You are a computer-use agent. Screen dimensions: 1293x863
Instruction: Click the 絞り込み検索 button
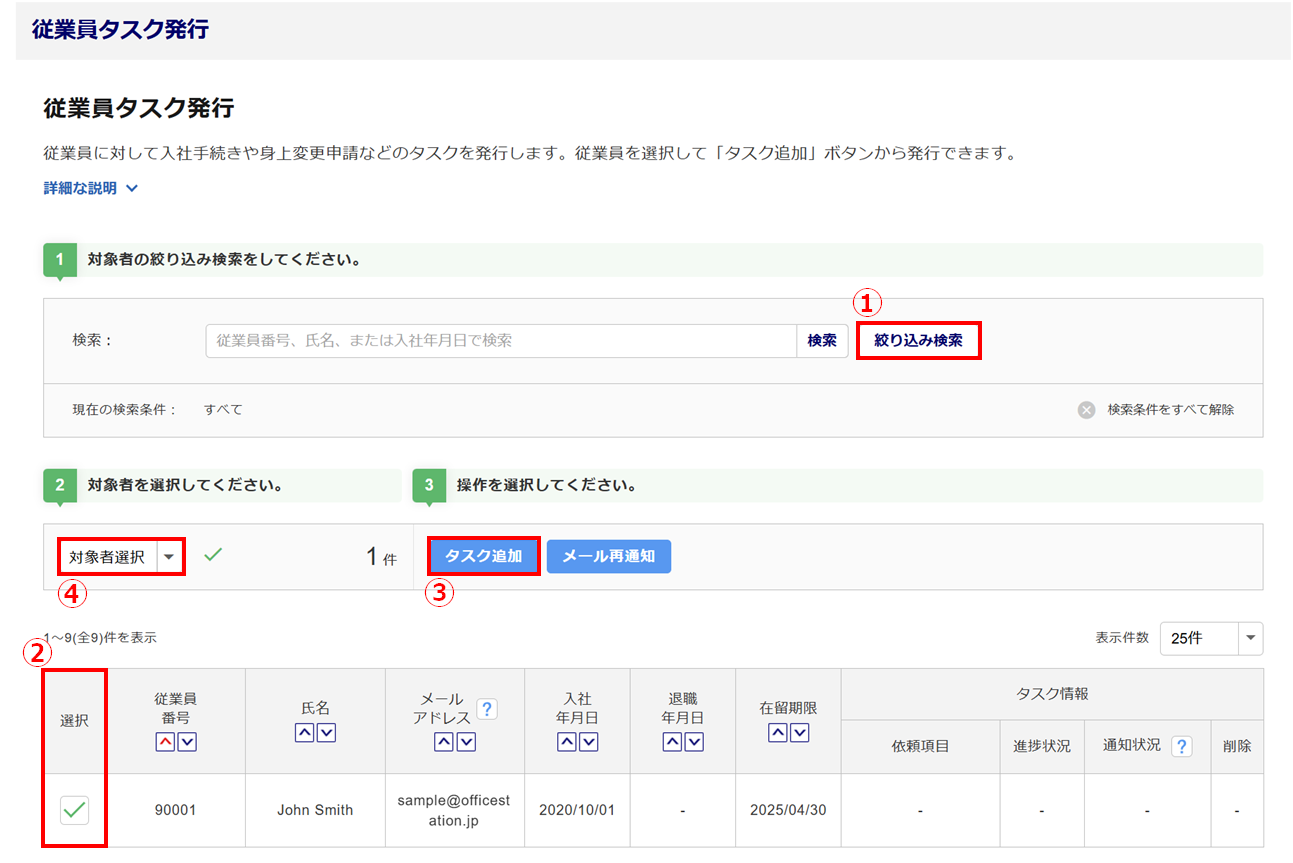click(x=918, y=340)
